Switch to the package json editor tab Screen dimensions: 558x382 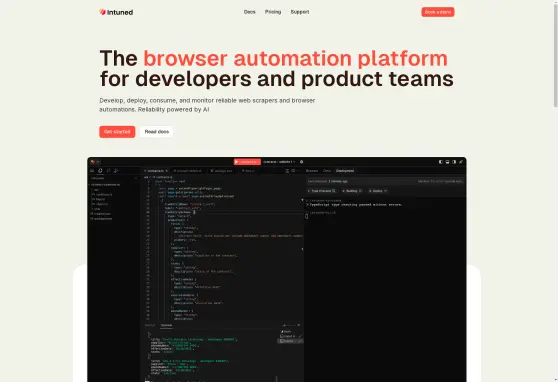tap(222, 171)
